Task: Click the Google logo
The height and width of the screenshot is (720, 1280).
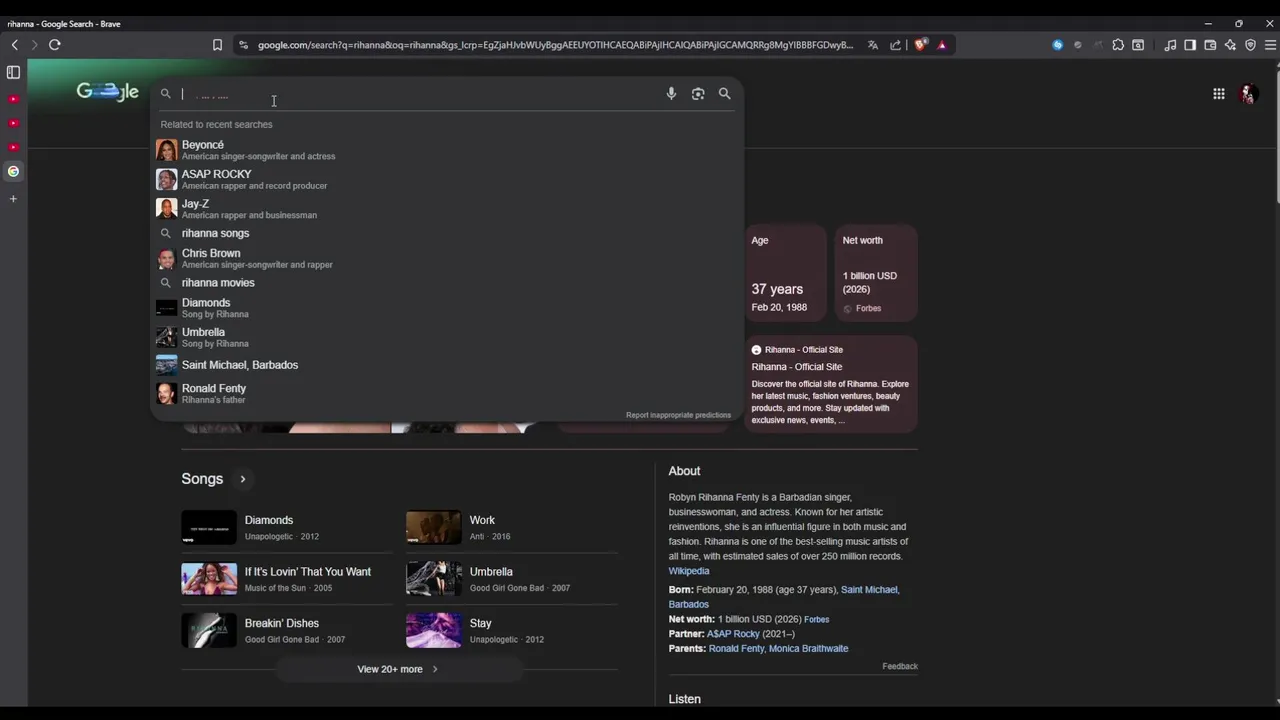Action: [107, 92]
